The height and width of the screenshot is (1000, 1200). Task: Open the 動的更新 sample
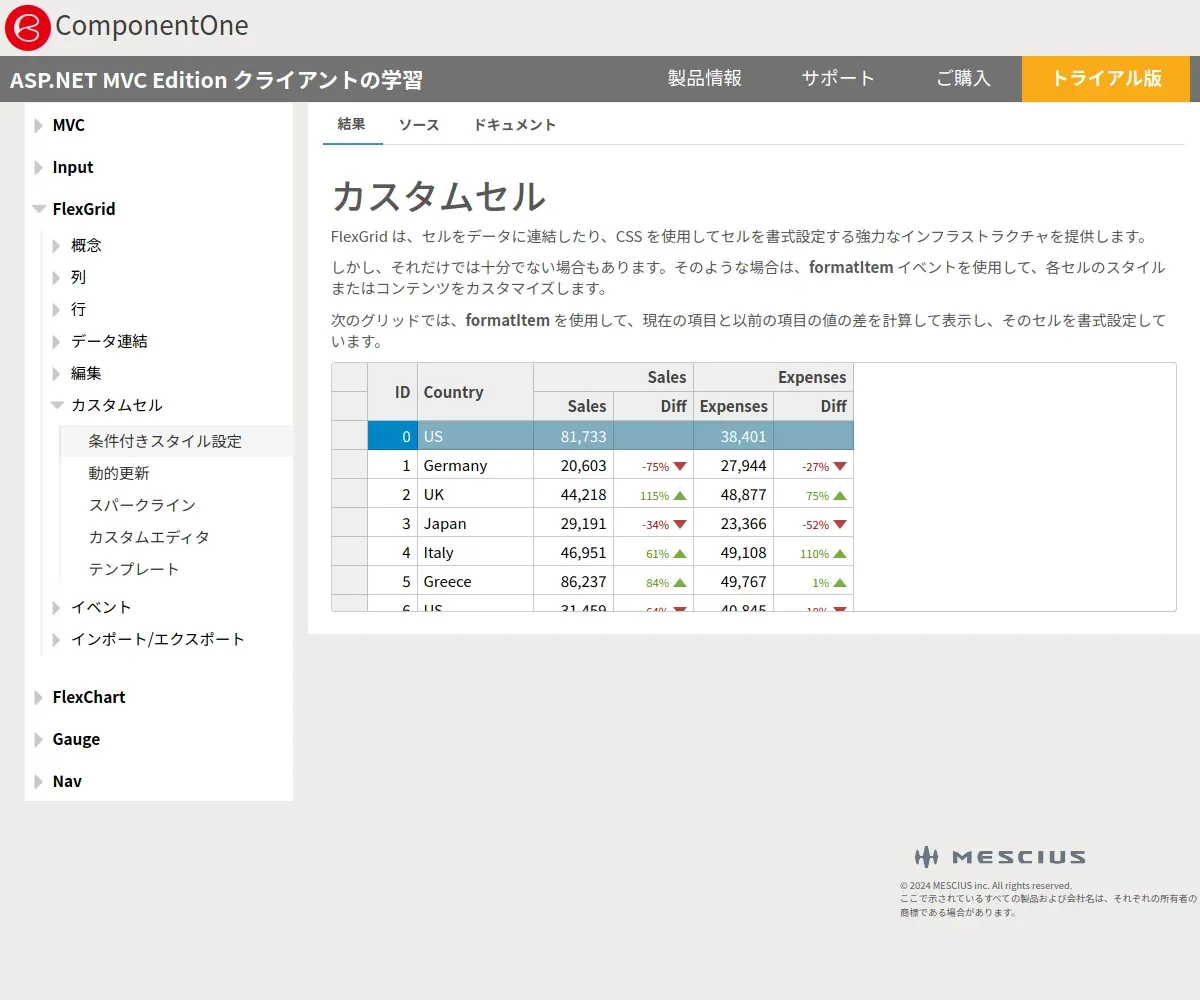coord(119,473)
